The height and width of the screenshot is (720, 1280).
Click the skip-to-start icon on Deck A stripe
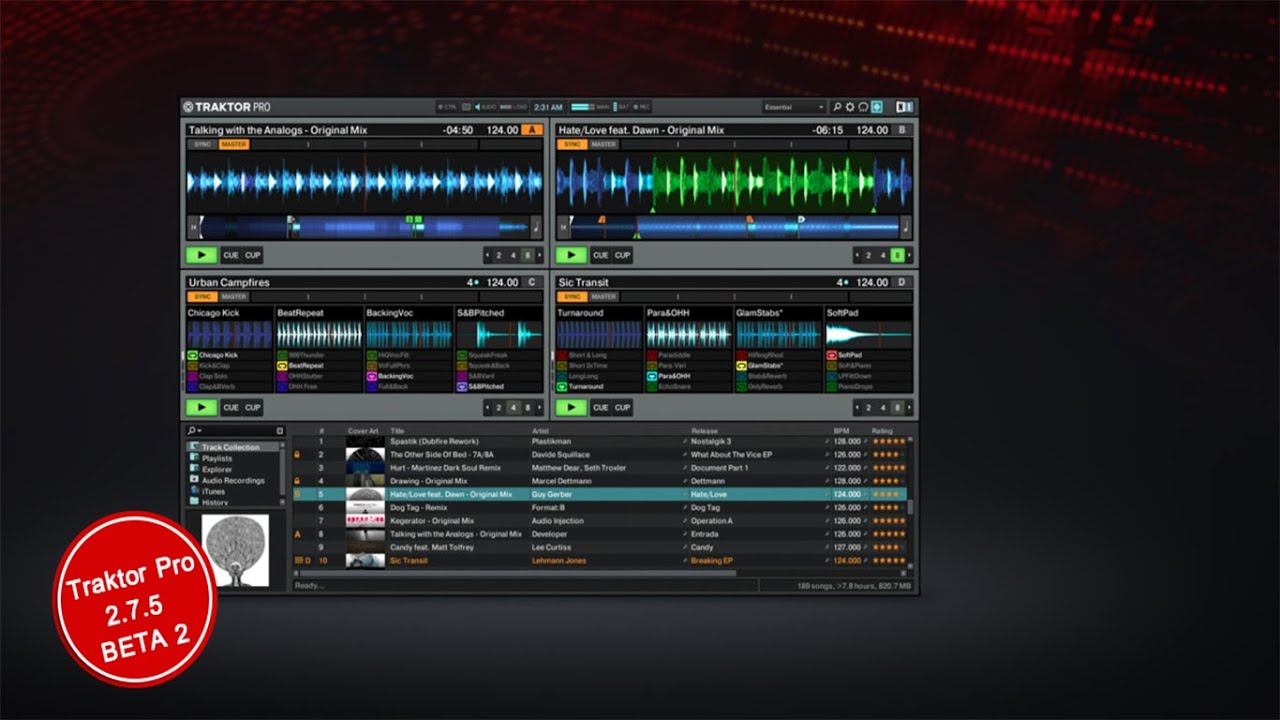pos(192,229)
